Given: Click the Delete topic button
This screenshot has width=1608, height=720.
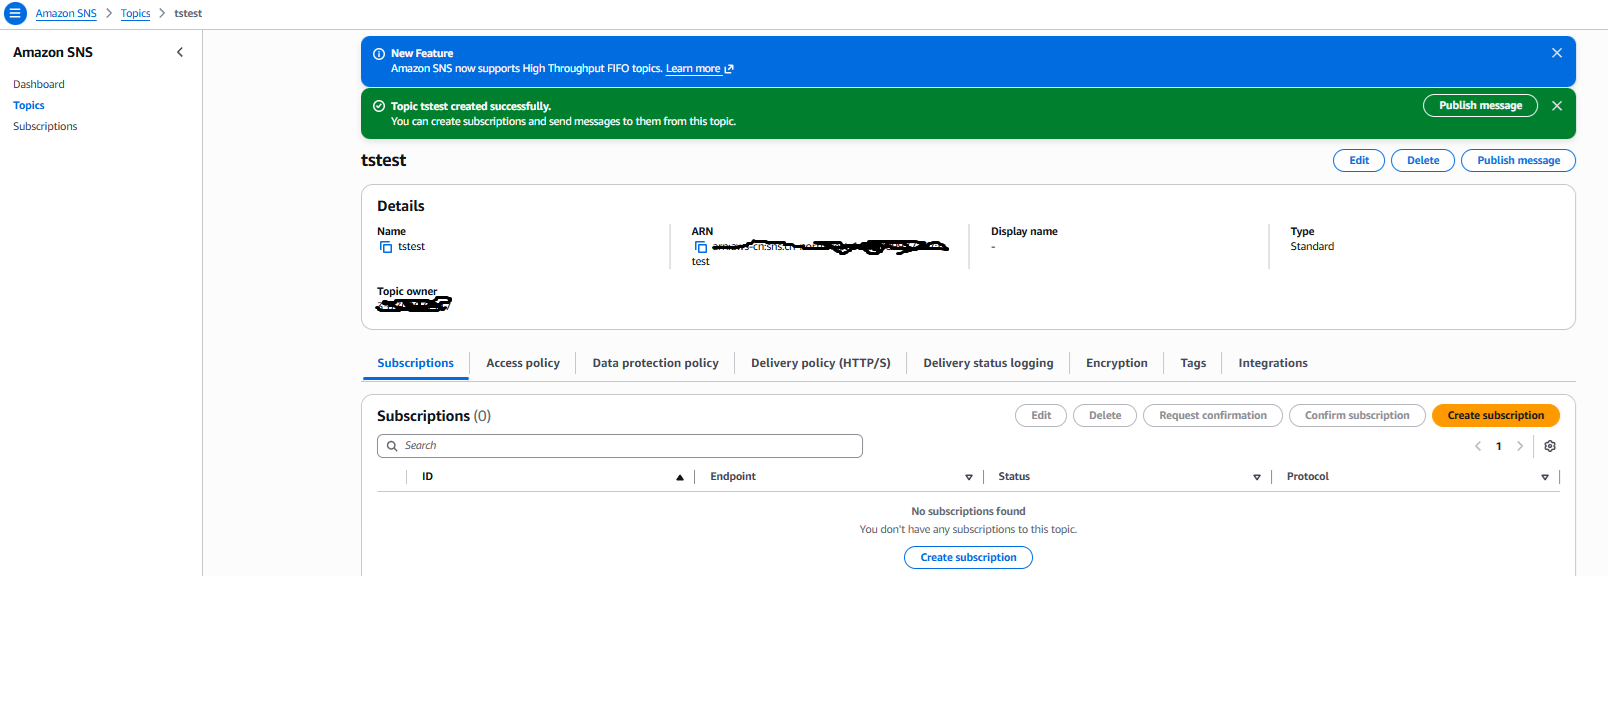Looking at the screenshot, I should (x=1423, y=160).
